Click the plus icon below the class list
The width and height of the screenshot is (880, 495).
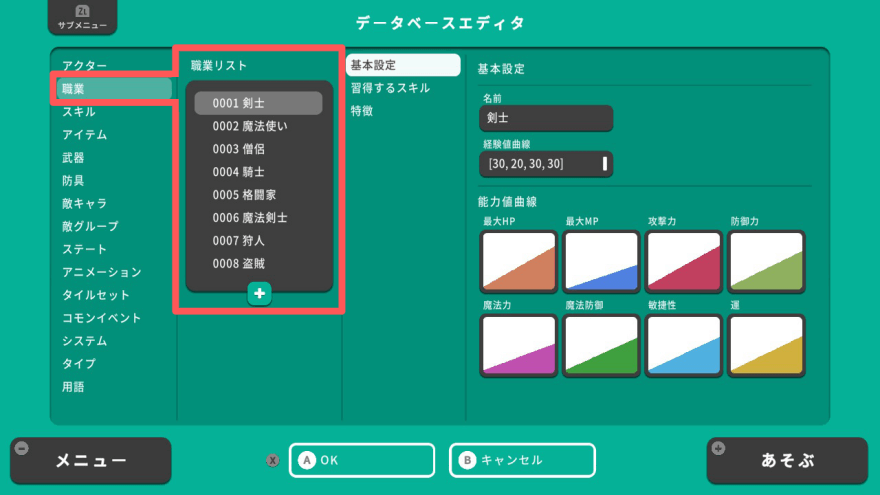coord(259,294)
